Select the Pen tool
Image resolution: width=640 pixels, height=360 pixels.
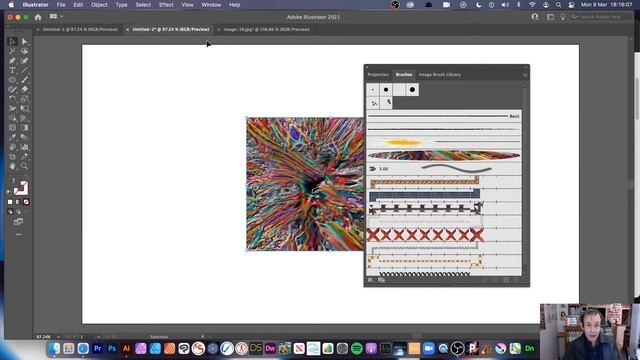12,60
